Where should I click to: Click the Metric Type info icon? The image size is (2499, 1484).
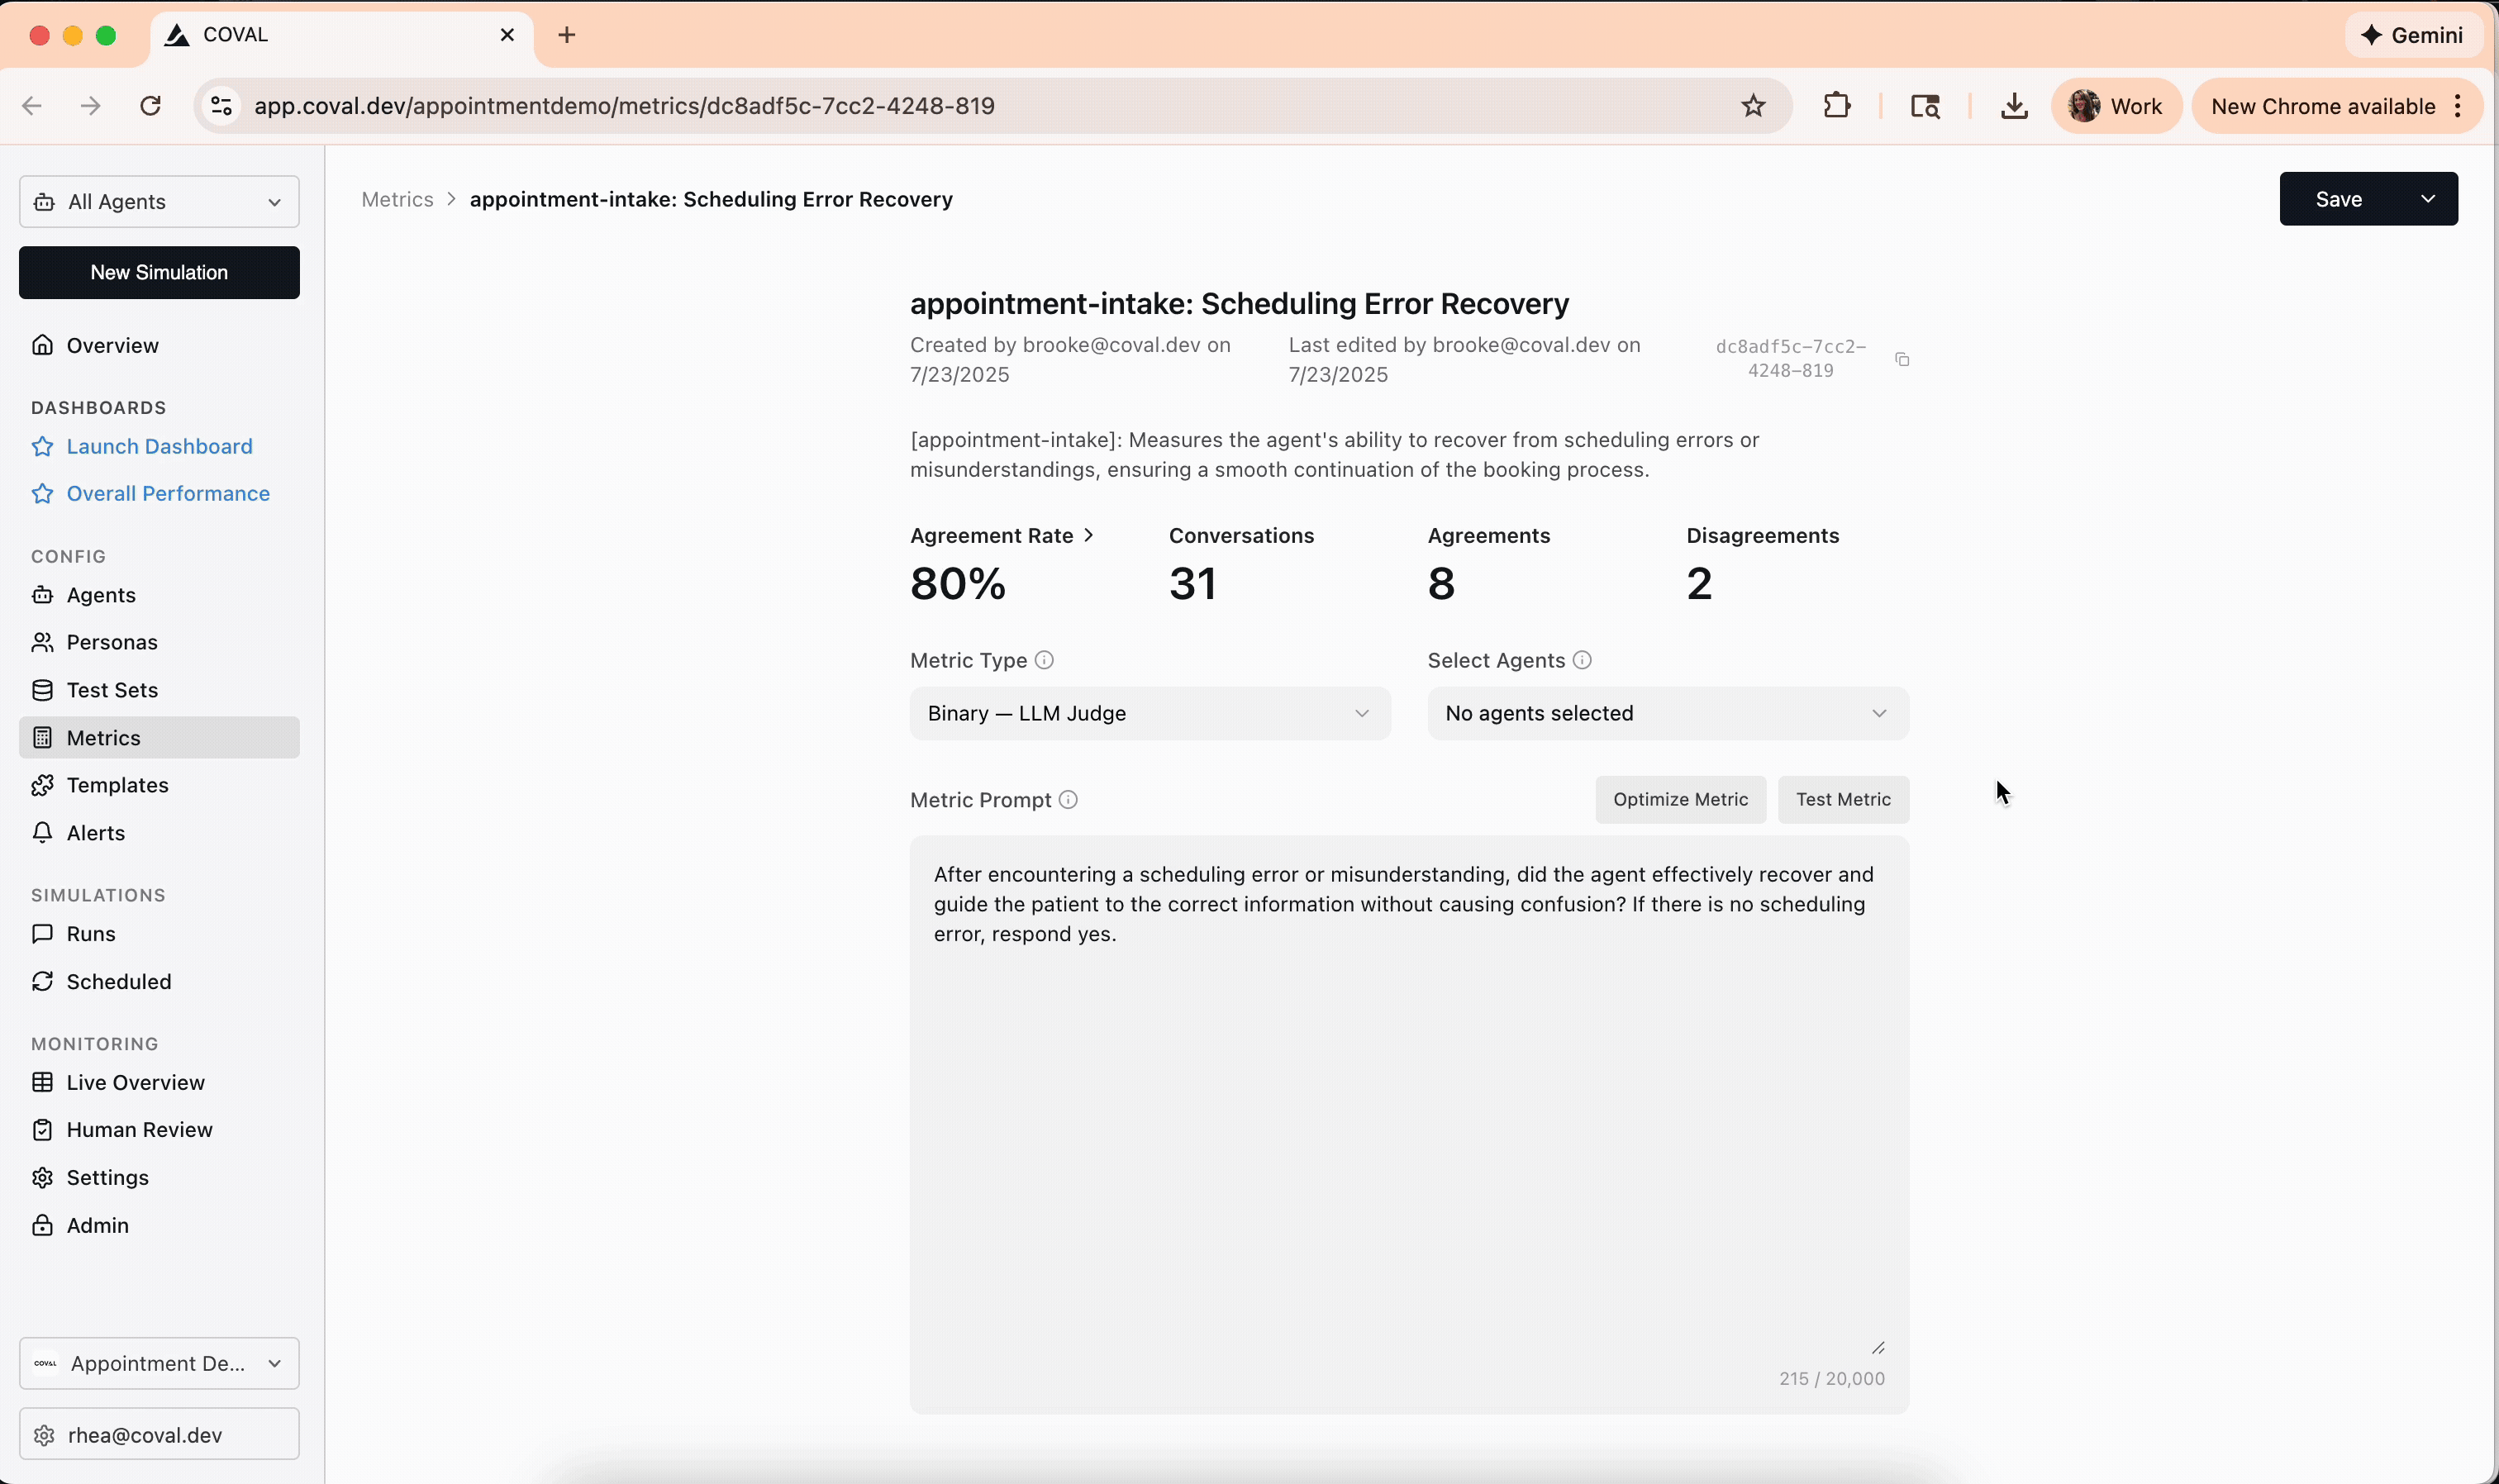click(1044, 660)
